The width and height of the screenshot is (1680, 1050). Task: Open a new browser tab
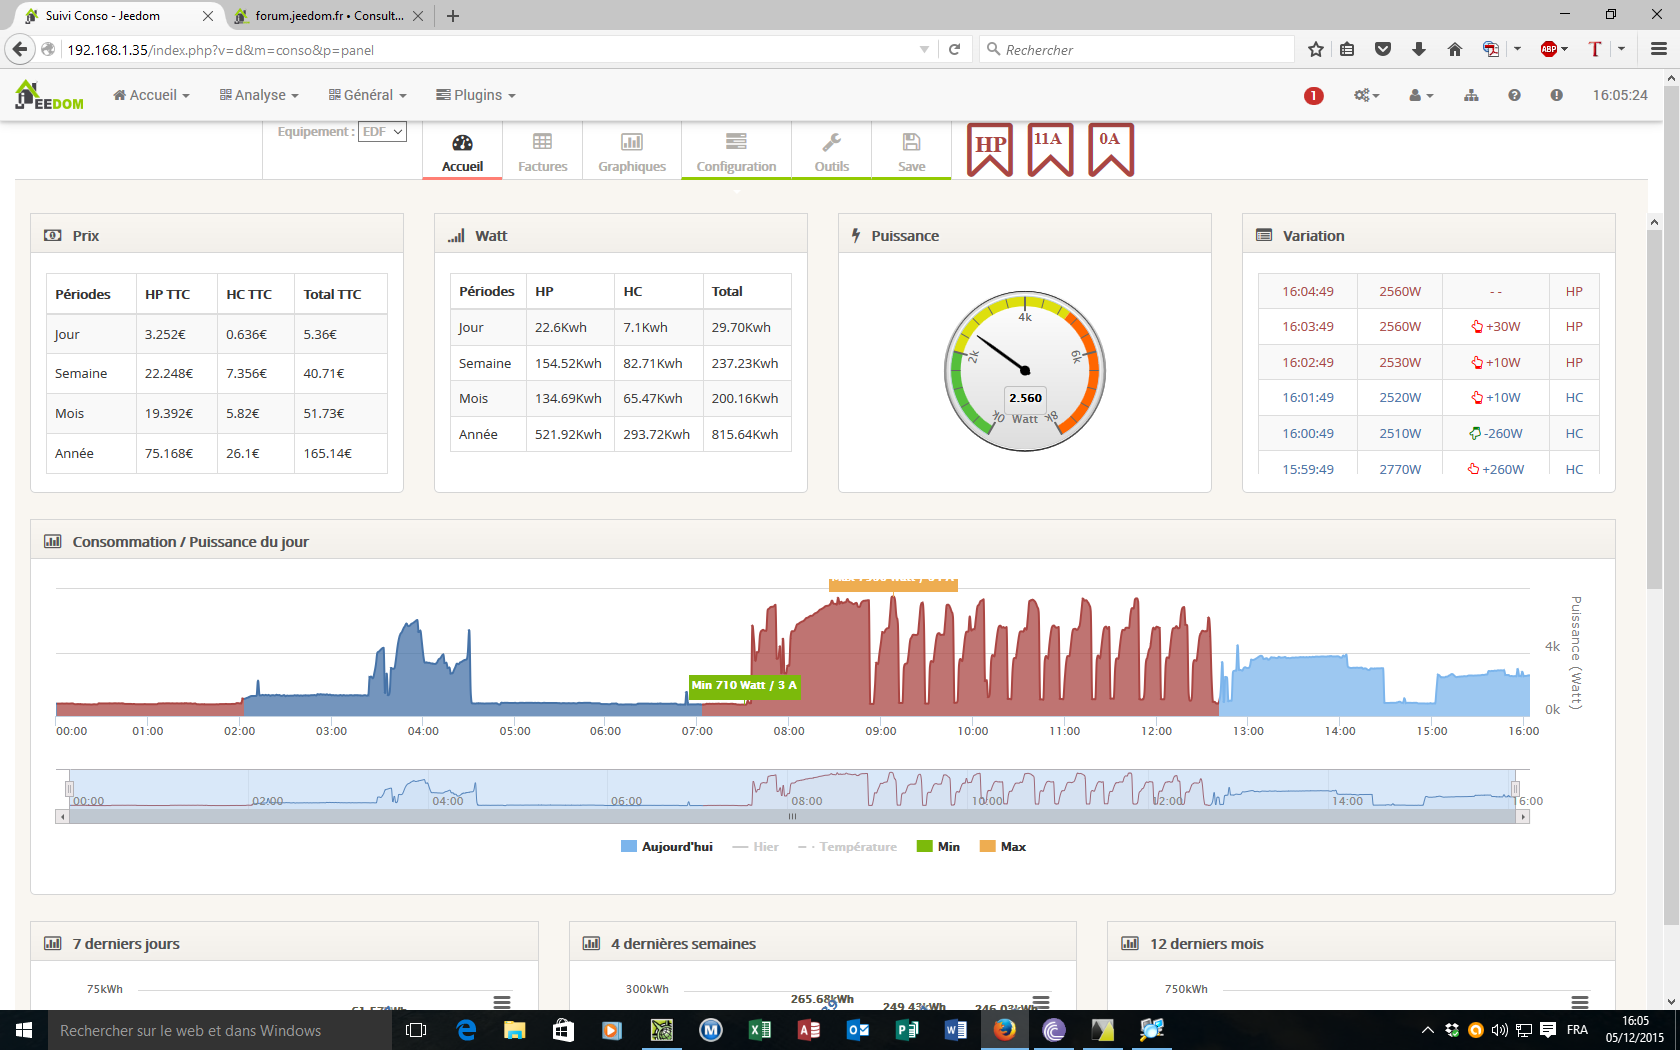(x=453, y=16)
